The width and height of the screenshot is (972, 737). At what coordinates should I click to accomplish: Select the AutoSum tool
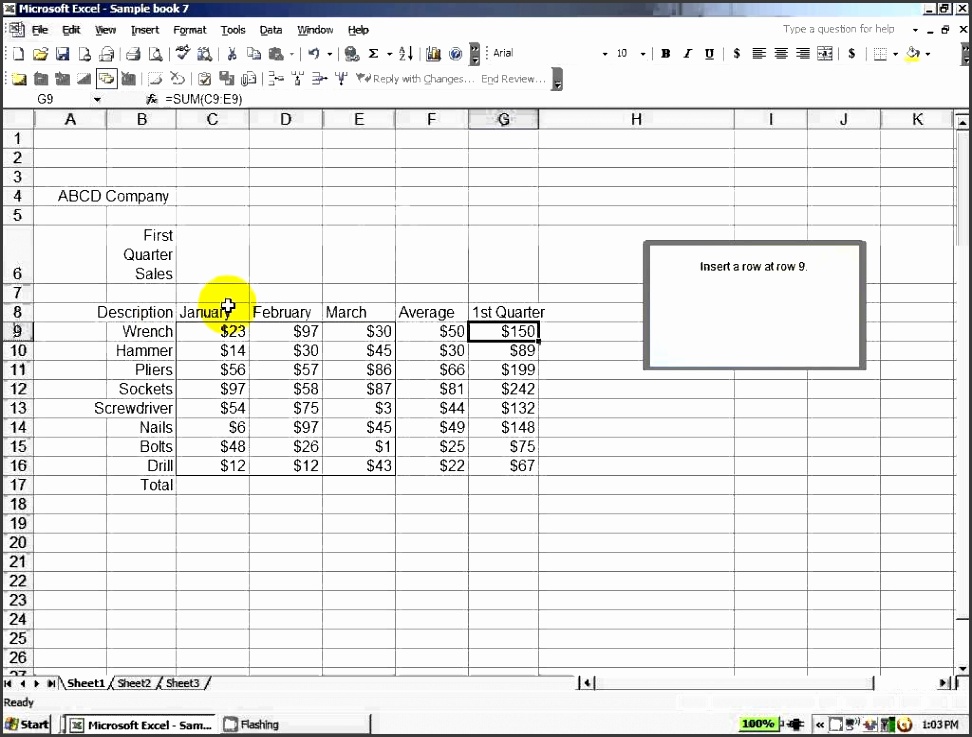pyautogui.click(x=372, y=54)
